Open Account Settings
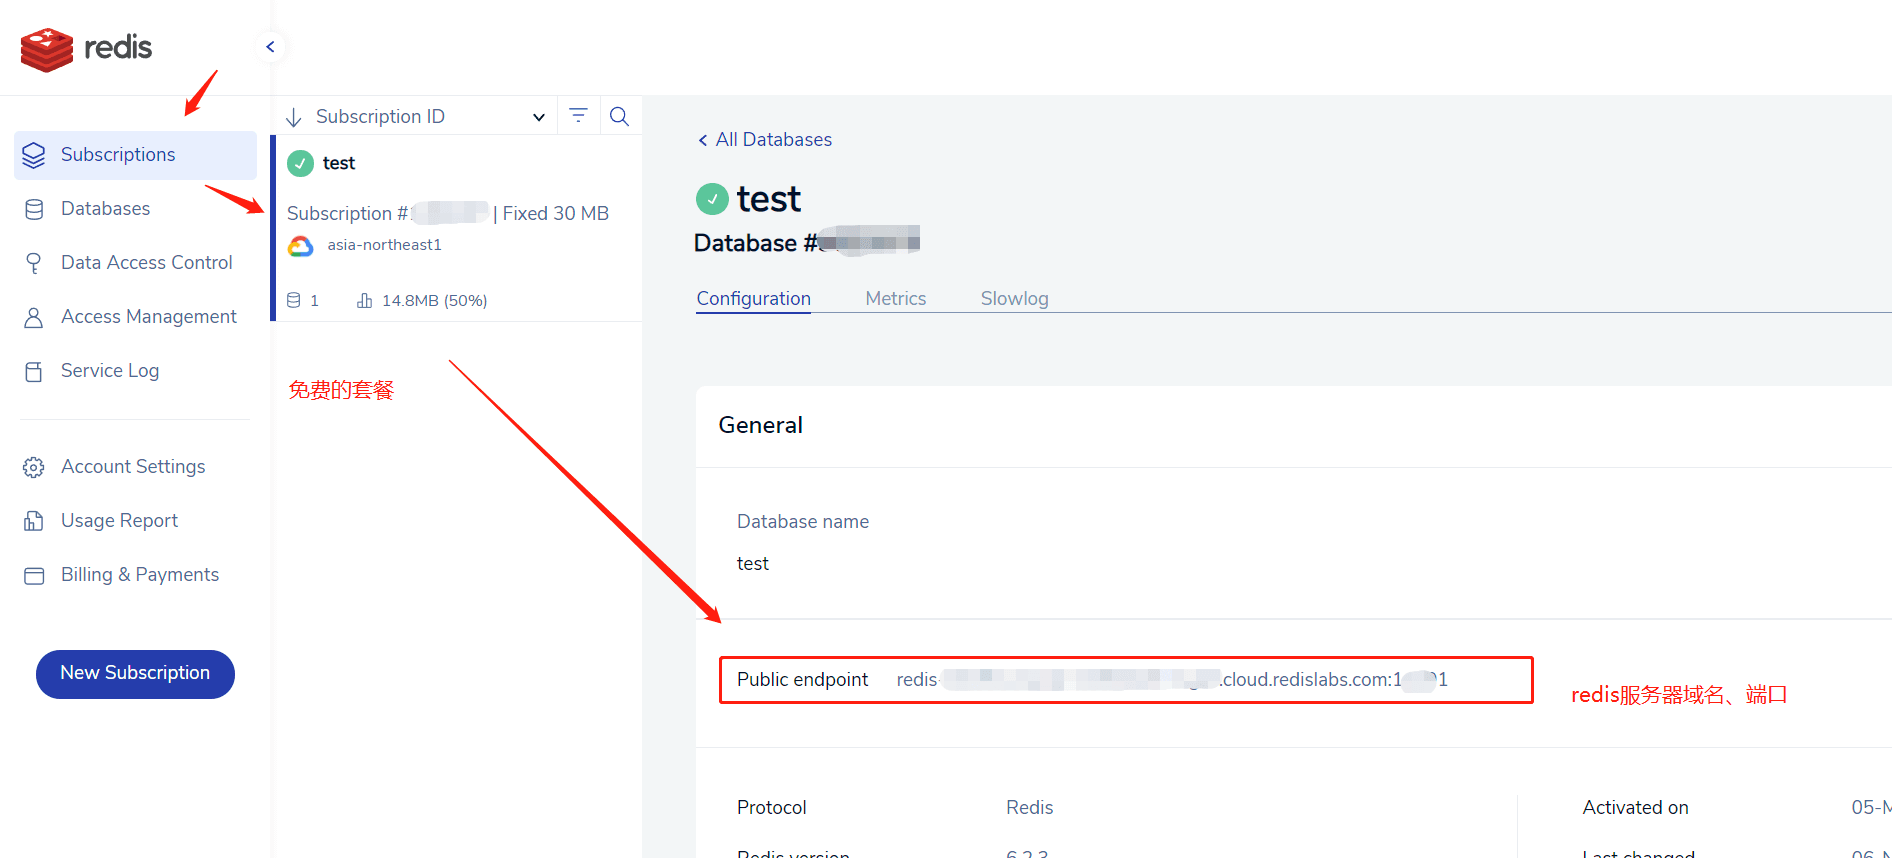 coord(135,467)
